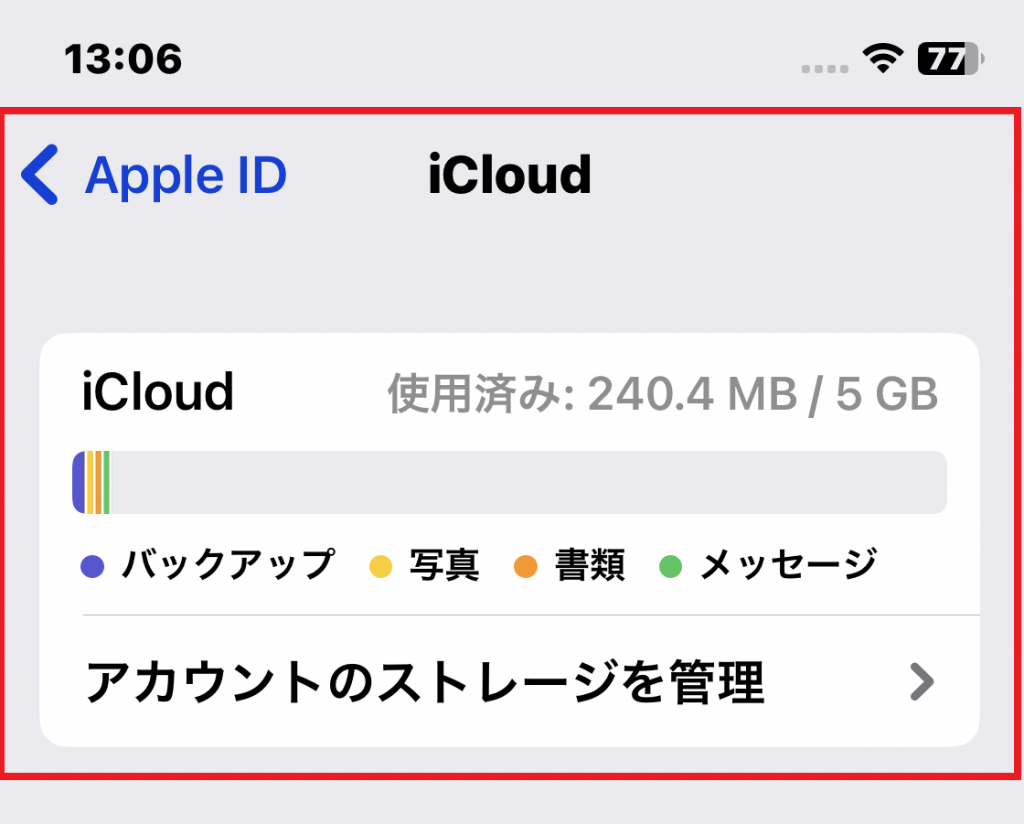This screenshot has height=824, width=1024.
Task: Tap the iCloud label in storage card
Action: click(x=157, y=392)
